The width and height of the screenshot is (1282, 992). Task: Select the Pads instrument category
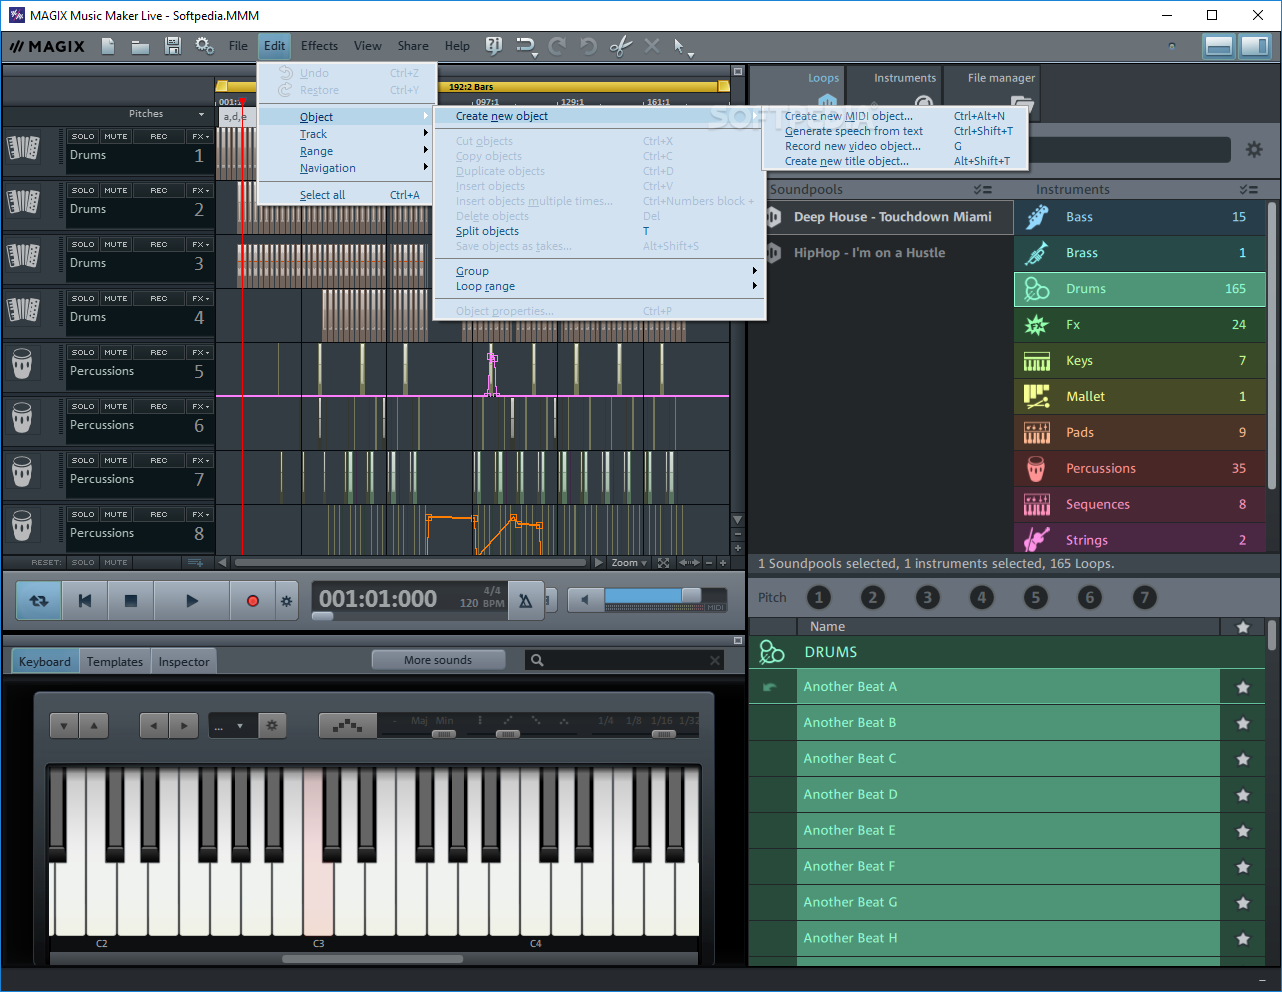point(1139,433)
